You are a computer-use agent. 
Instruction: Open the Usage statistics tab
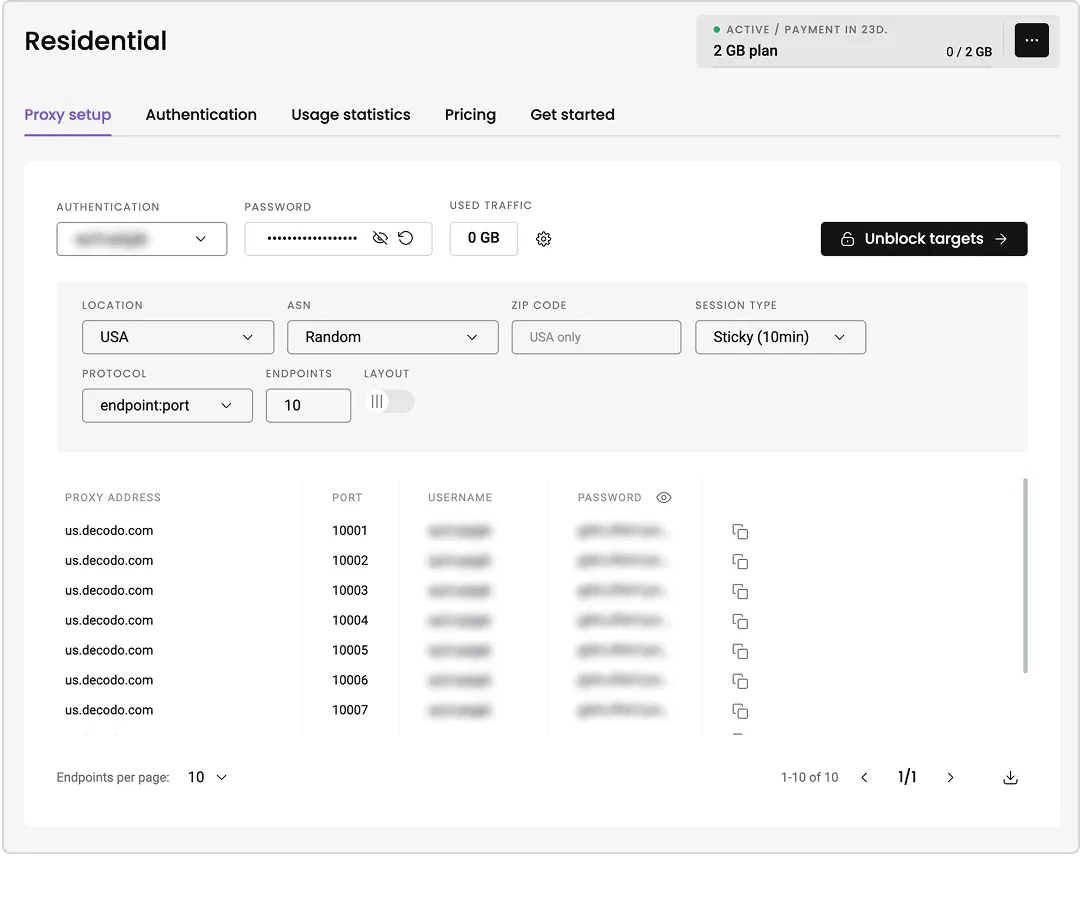tap(351, 115)
